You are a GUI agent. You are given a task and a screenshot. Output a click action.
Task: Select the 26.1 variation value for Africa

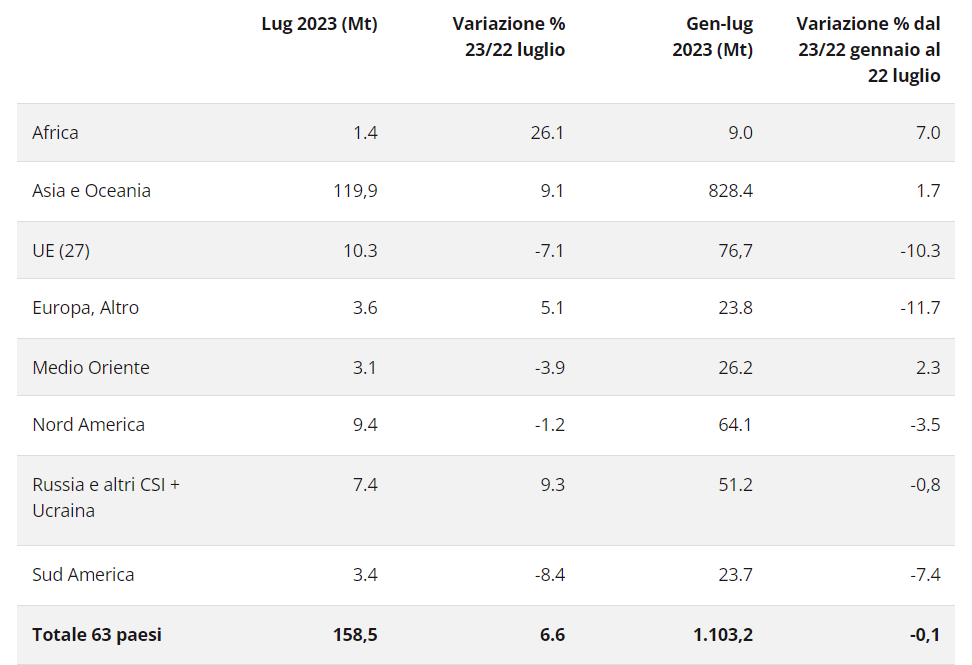coord(547,133)
